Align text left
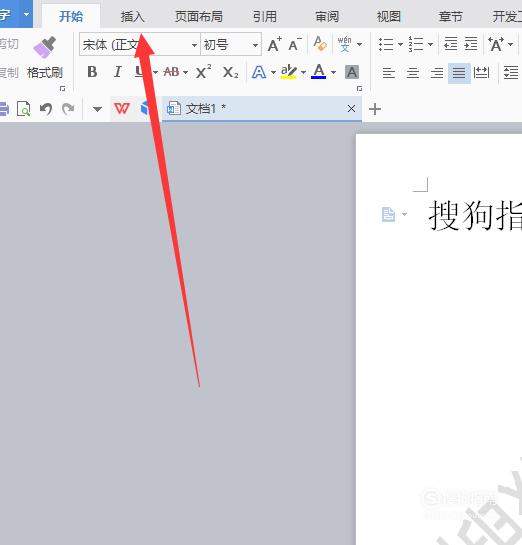The image size is (522, 545). coord(389,73)
